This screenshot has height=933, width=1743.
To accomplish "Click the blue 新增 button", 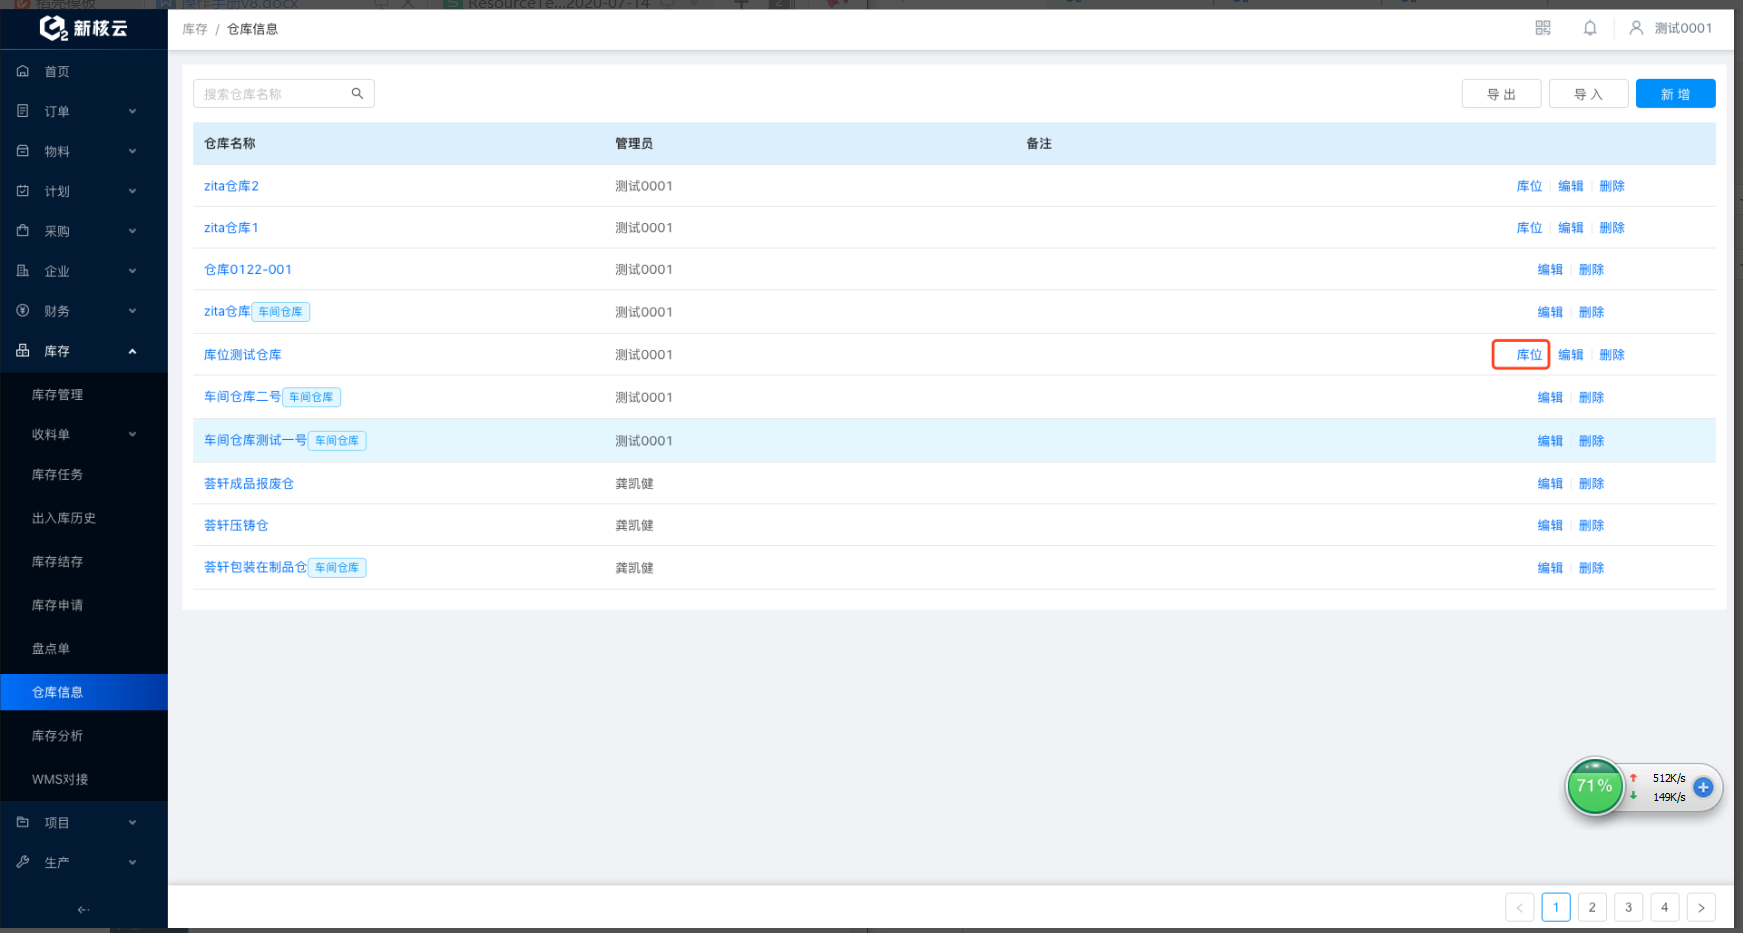I will [x=1675, y=94].
